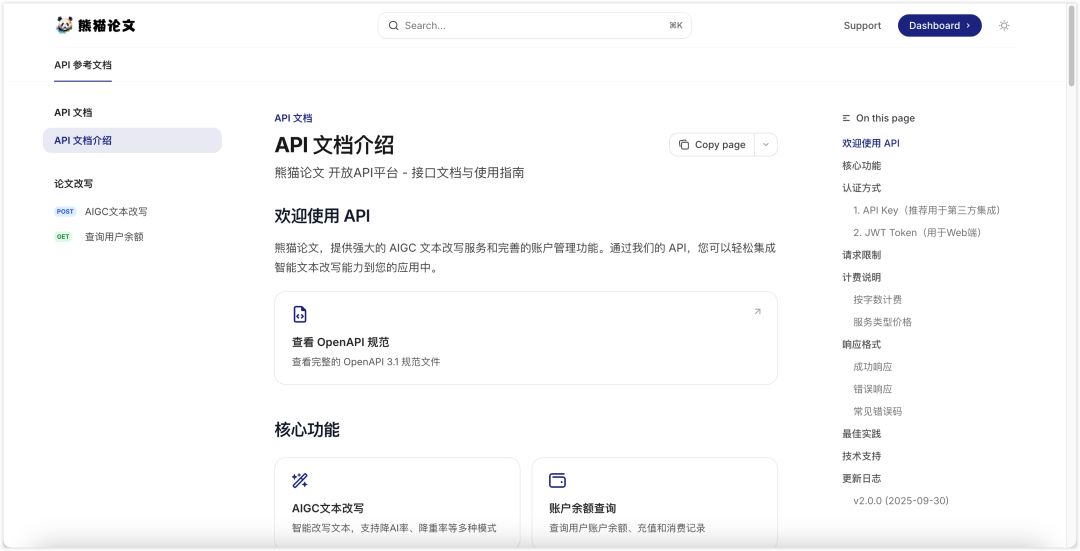Jump to 2. JWT Token outline entry
The height and width of the screenshot is (551, 1080).
pos(917,233)
